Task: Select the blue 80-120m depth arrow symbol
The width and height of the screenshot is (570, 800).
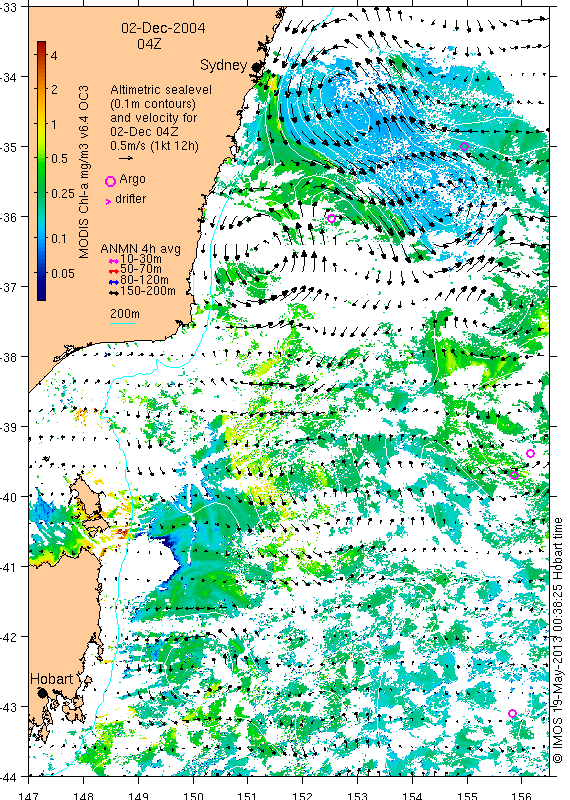Action: click(114, 282)
